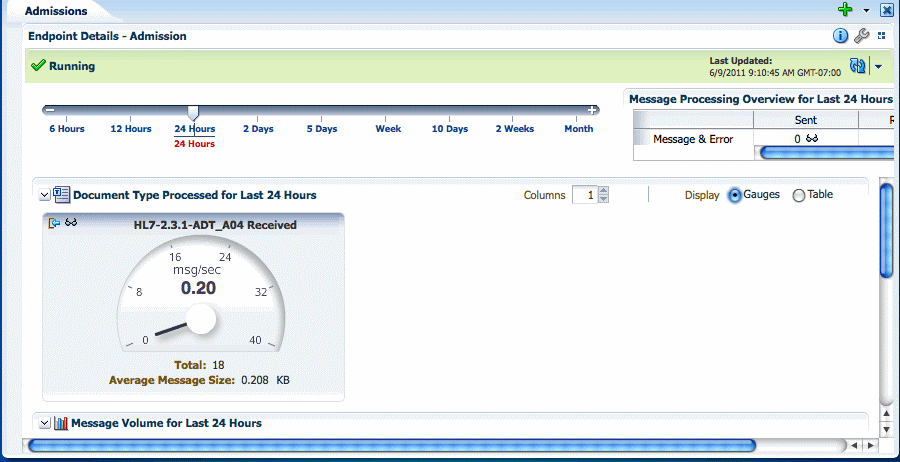Select the 6 Hours time range

[x=67, y=129]
